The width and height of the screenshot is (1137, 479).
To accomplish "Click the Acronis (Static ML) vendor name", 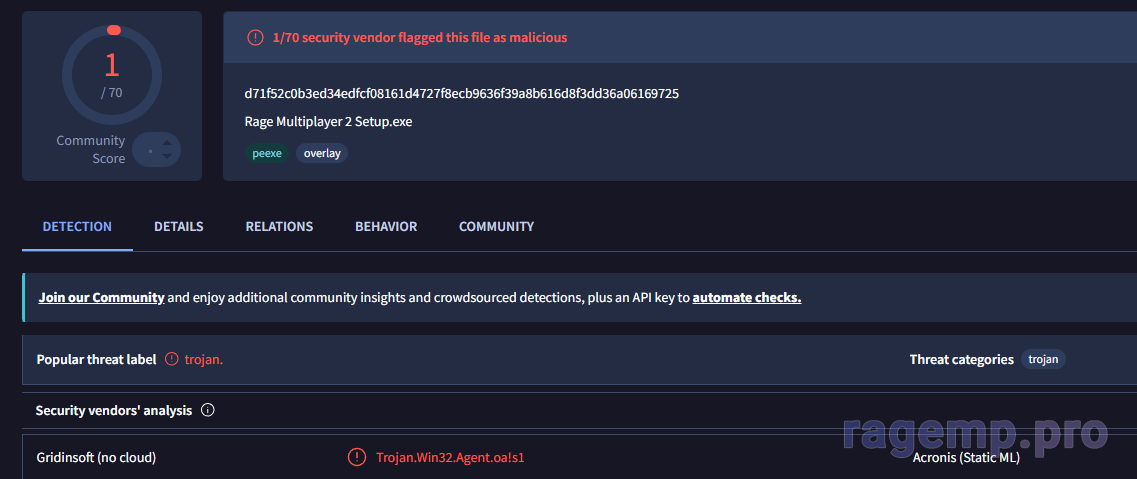I will (x=966, y=458).
